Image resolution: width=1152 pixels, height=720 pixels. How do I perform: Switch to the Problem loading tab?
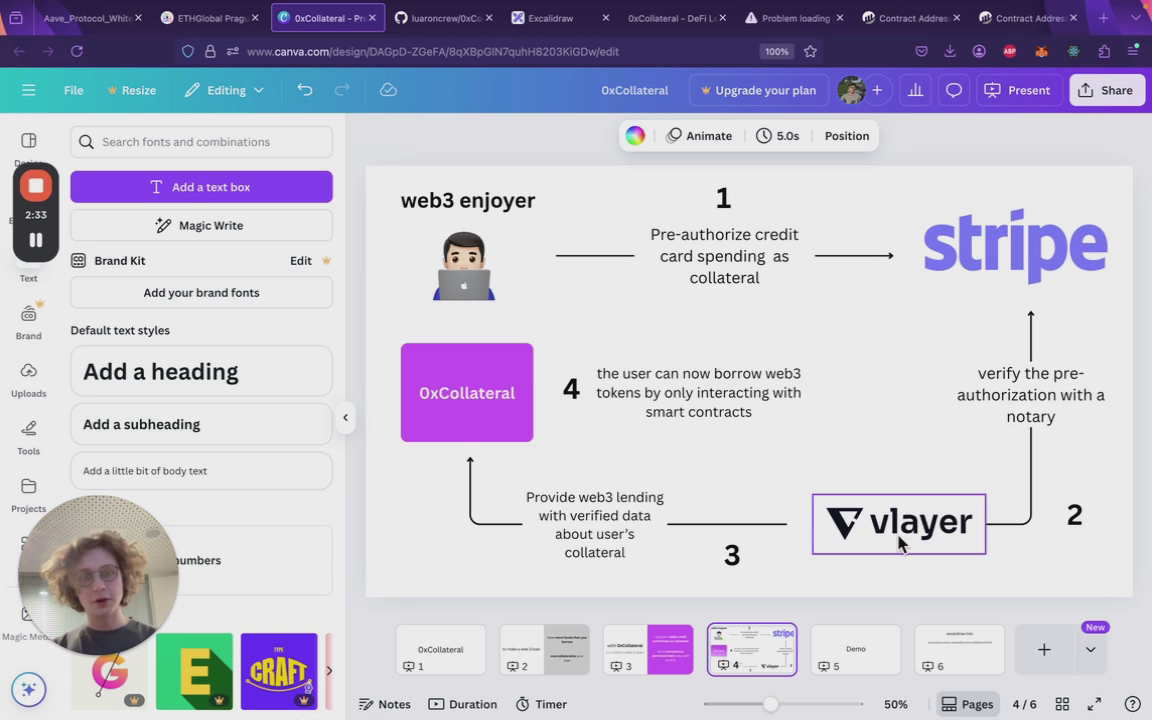tap(793, 18)
